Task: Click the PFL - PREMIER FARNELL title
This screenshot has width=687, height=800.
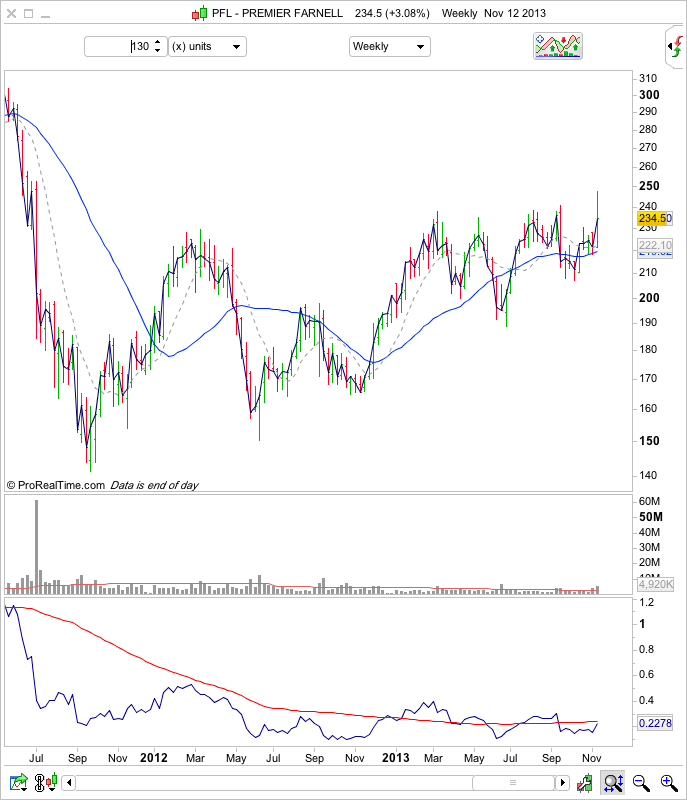Action: [x=277, y=13]
